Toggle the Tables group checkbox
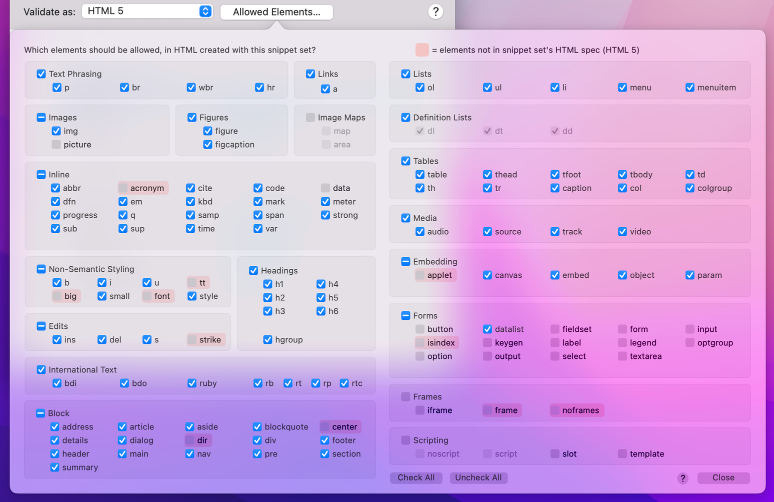 406,161
